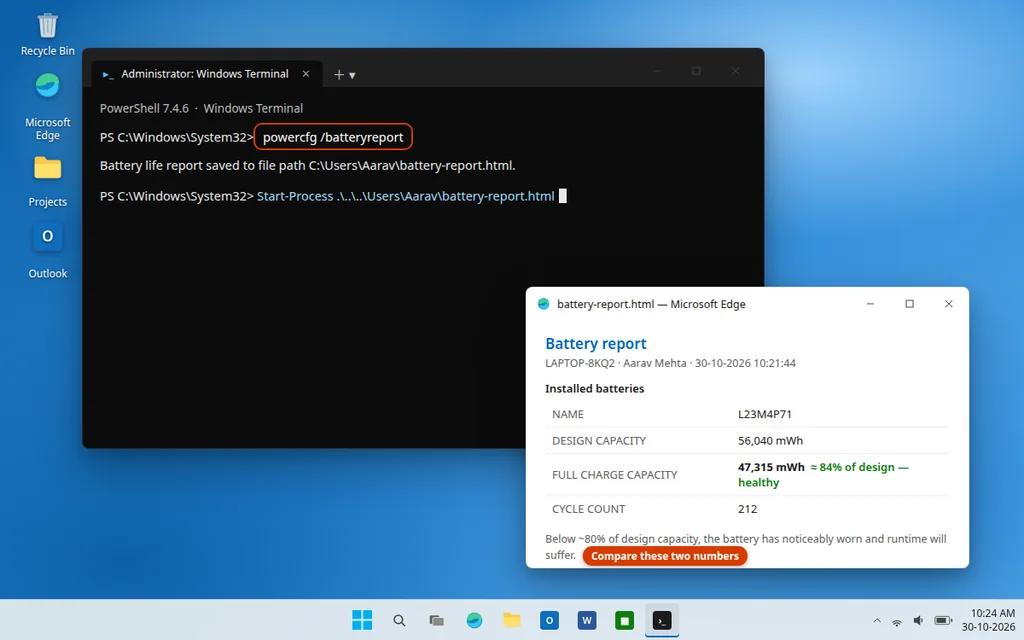Click the Battery report heading
Image resolution: width=1024 pixels, height=640 pixels.
596,344
